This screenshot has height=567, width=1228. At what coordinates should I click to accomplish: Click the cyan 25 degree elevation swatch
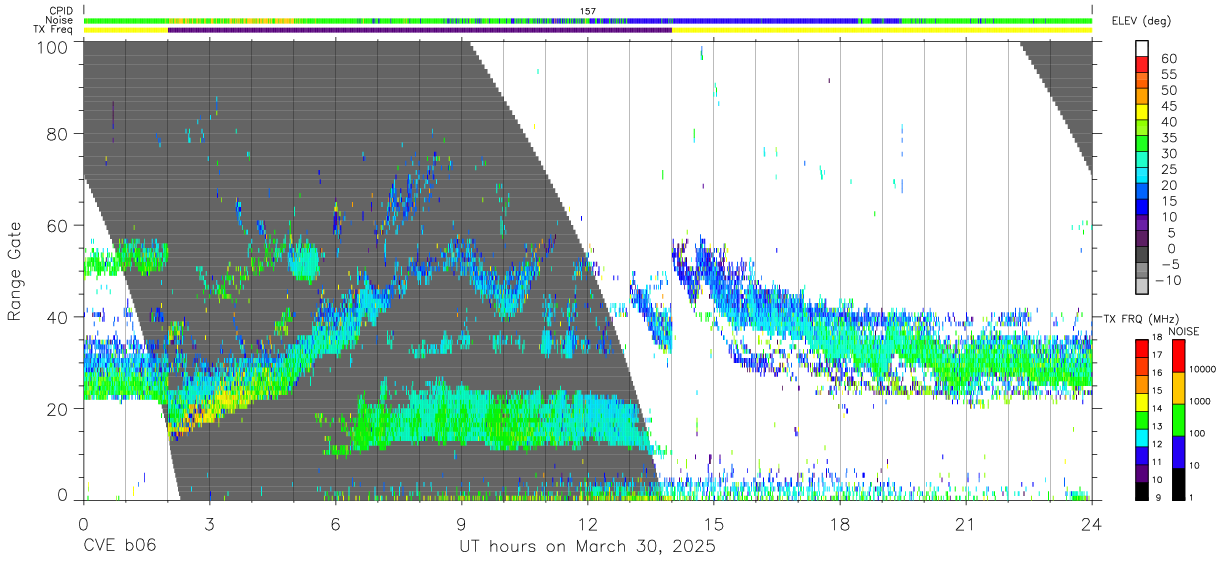[x=1142, y=175]
